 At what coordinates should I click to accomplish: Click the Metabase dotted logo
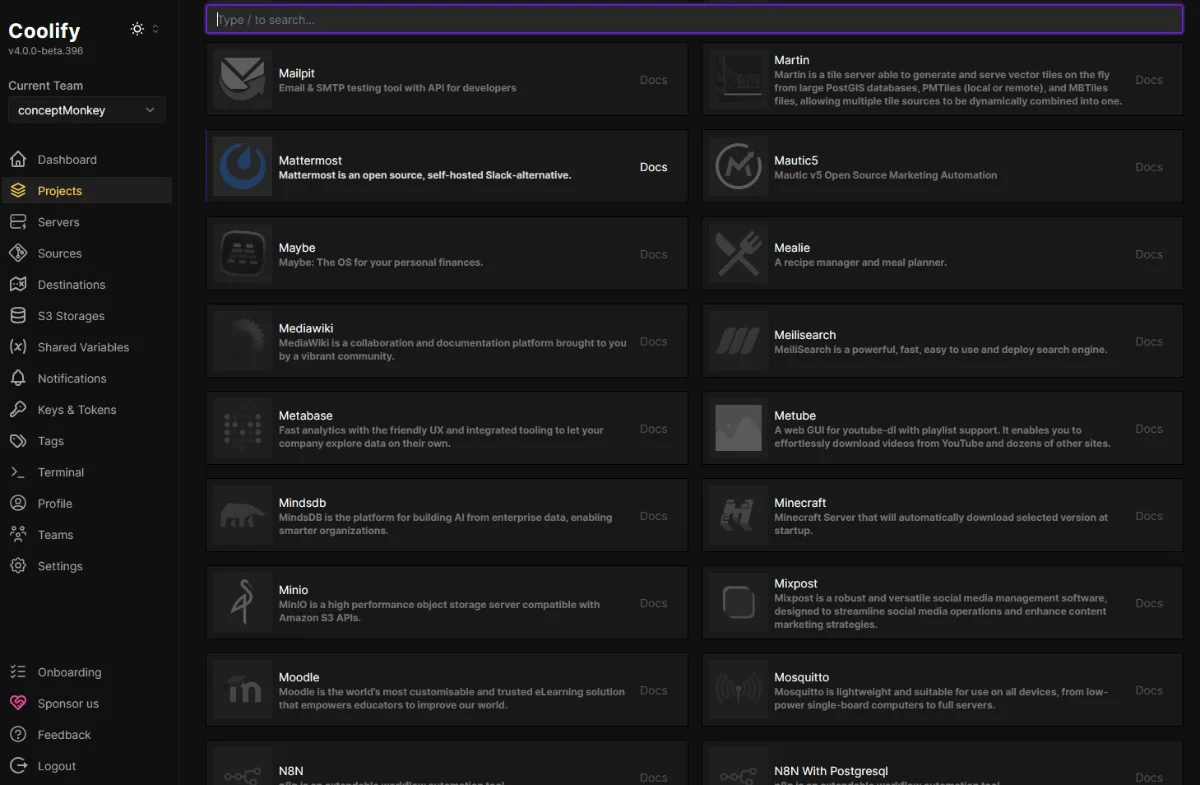(242, 428)
